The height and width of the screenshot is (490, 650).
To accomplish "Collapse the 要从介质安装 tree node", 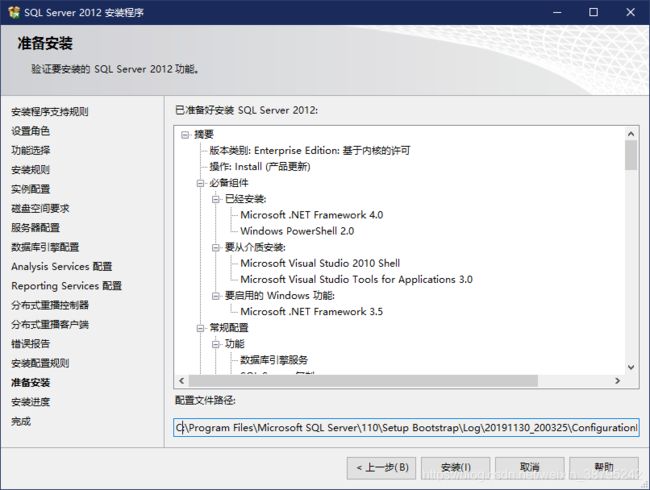I will (x=216, y=248).
